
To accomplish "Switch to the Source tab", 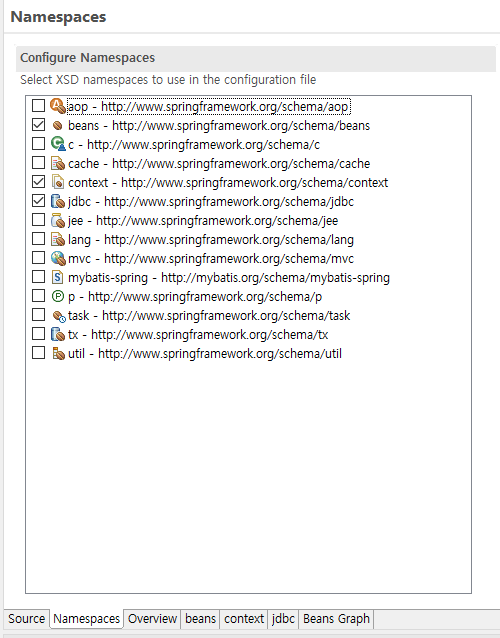I will coord(26,618).
